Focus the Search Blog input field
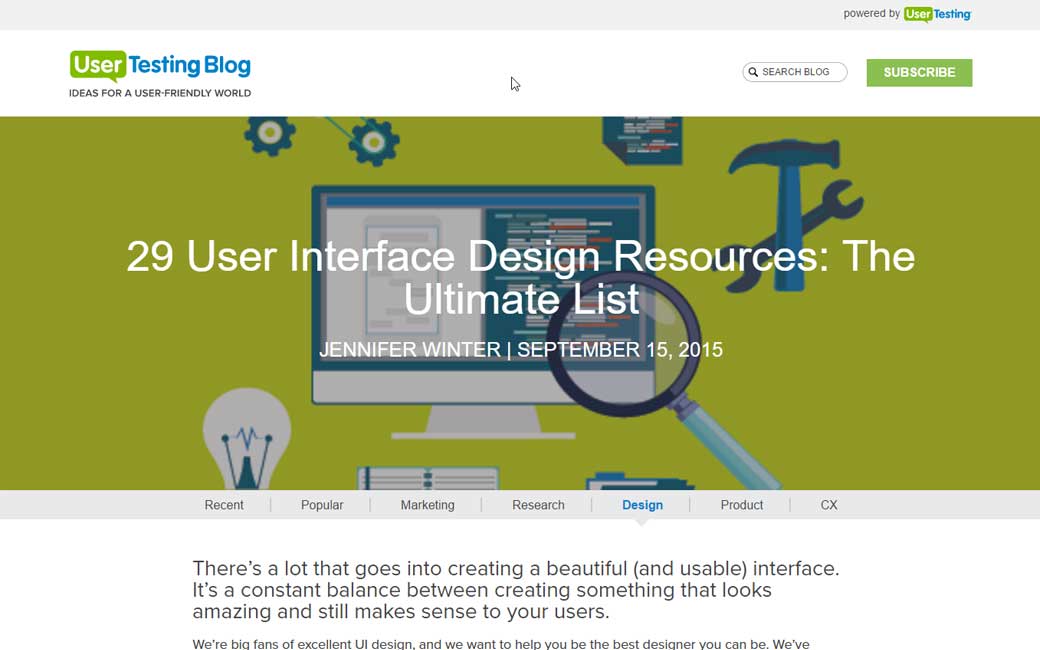 (802, 72)
